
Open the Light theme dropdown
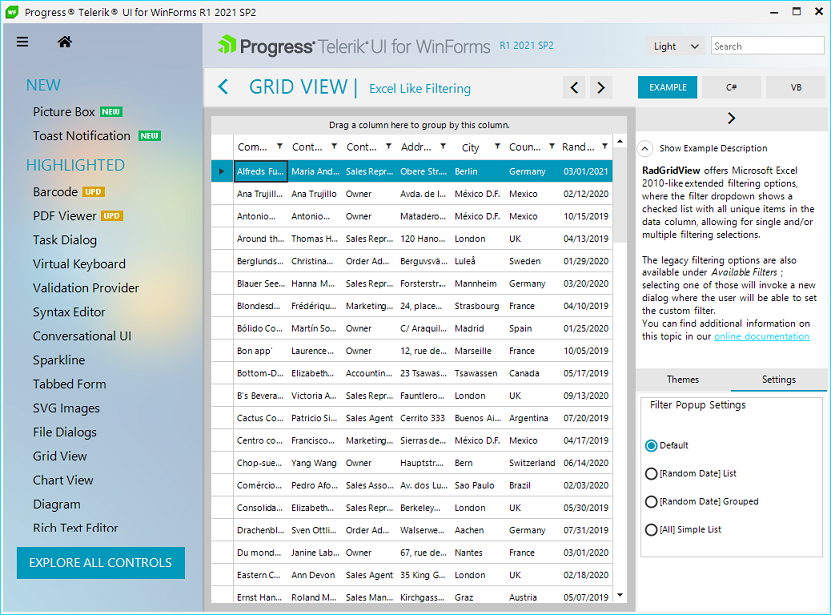coord(676,46)
